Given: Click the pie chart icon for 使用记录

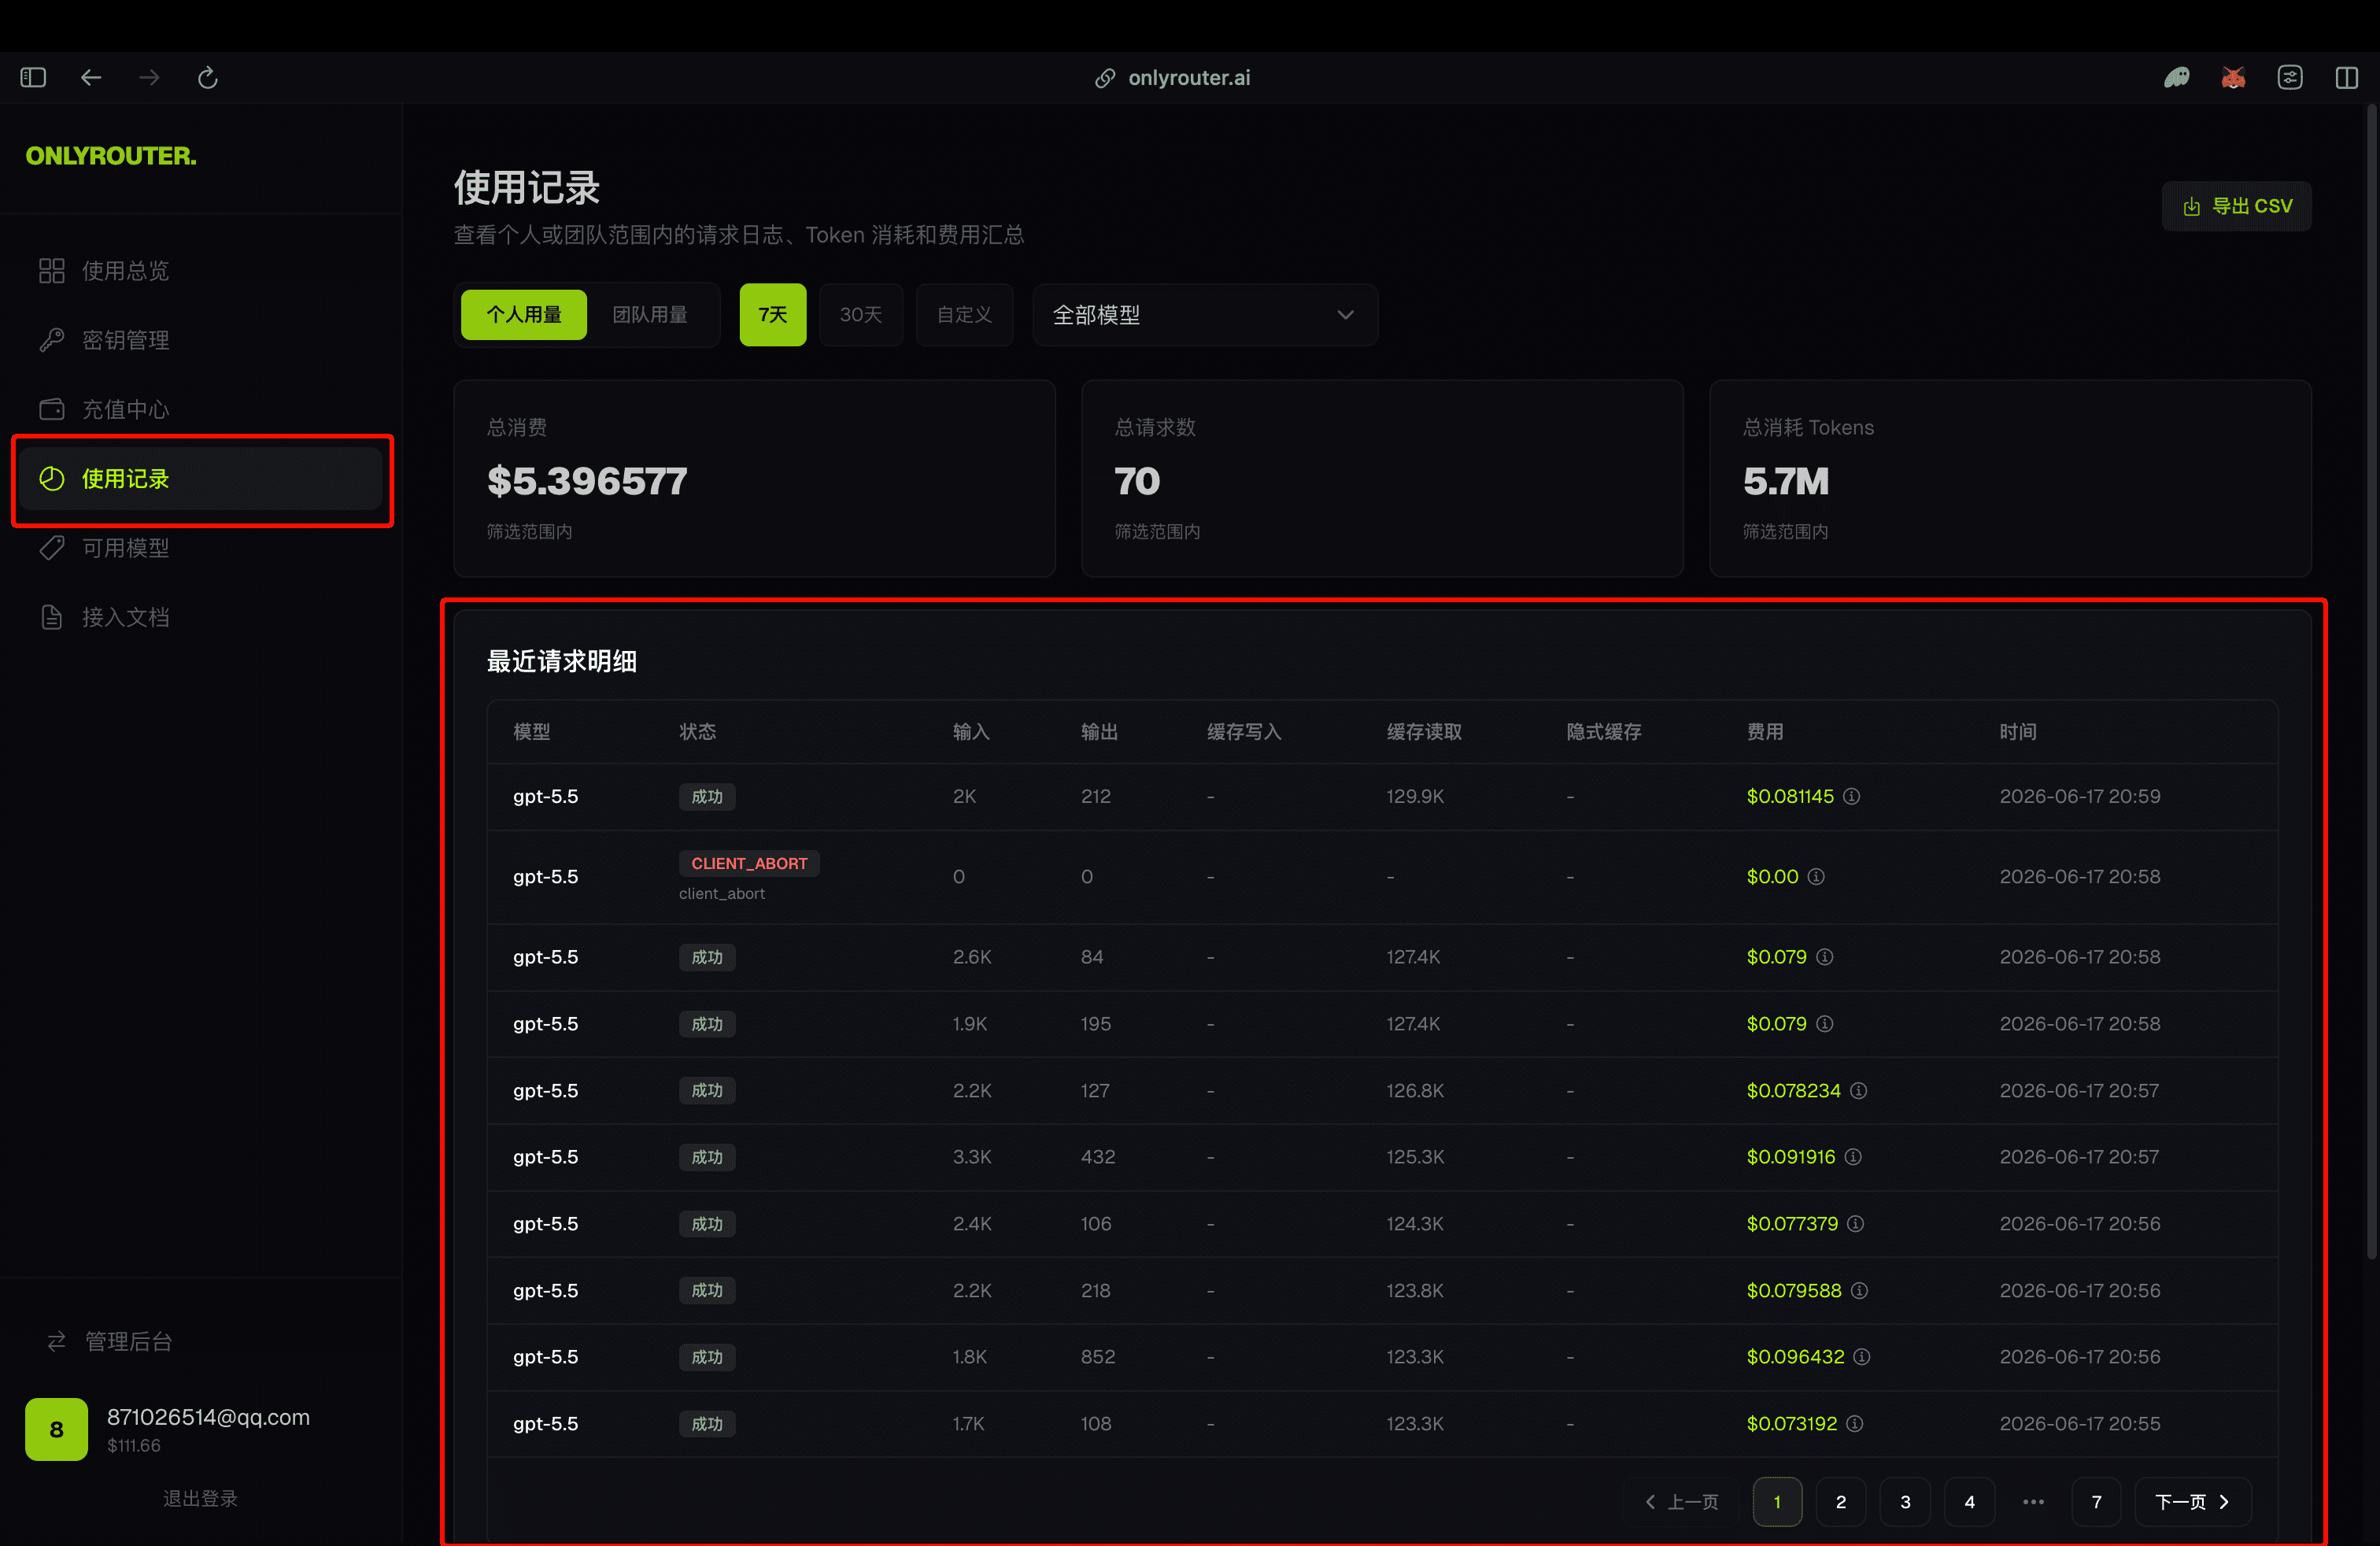Looking at the screenshot, I should [x=52, y=478].
